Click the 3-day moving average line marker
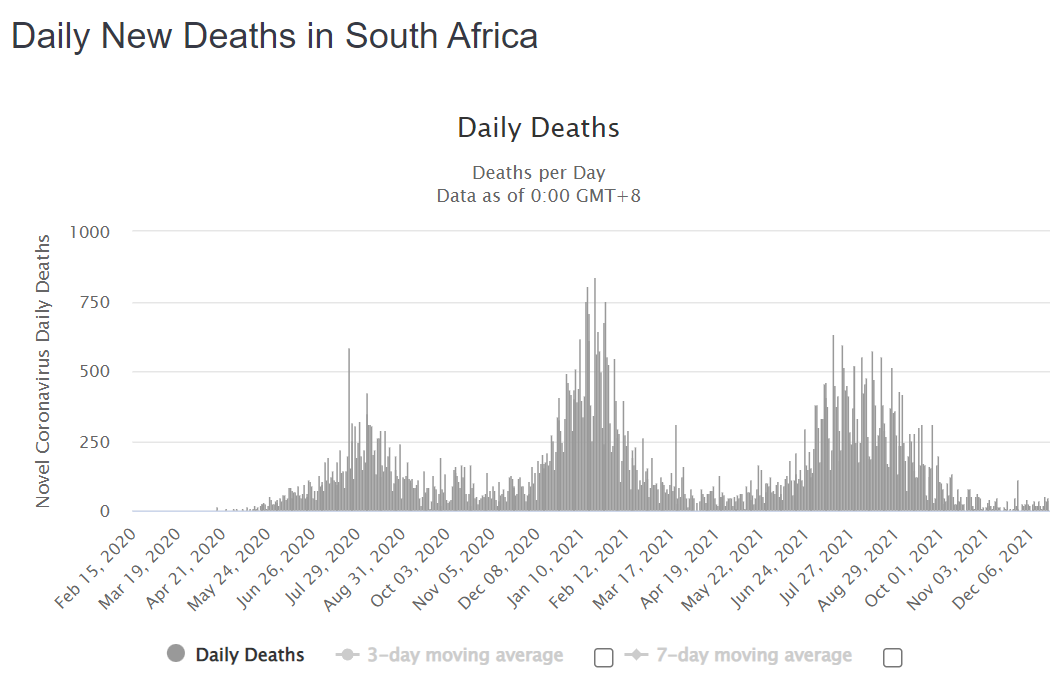This screenshot has height=679, width=1061. [347, 655]
